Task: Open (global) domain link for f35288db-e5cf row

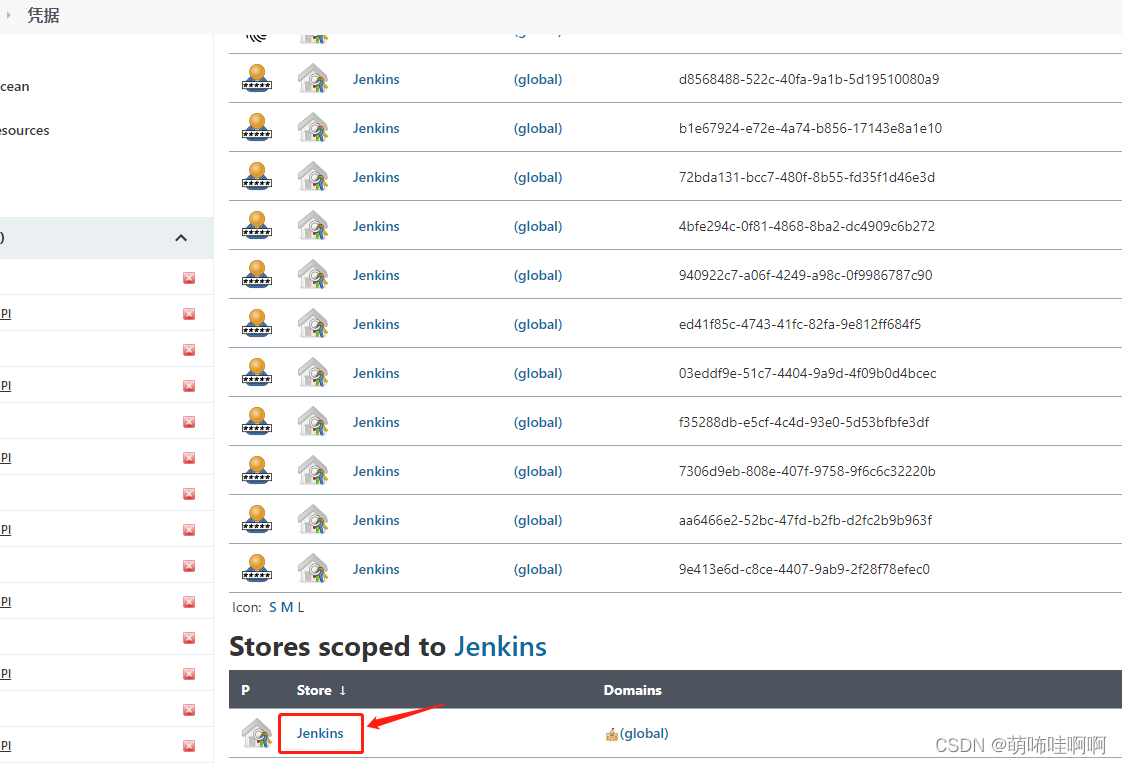Action: [x=538, y=422]
